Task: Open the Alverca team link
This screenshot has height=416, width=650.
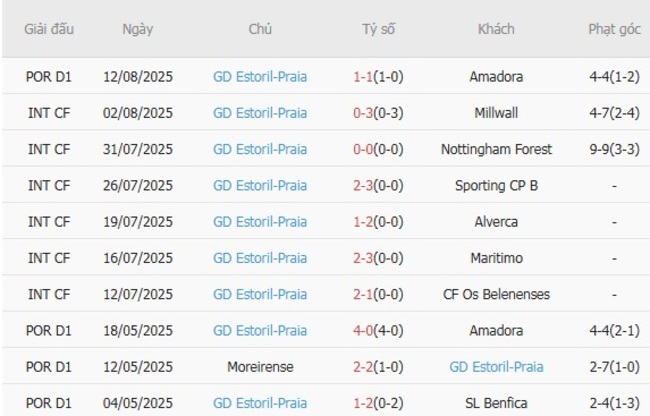Action: pyautogui.click(x=496, y=222)
